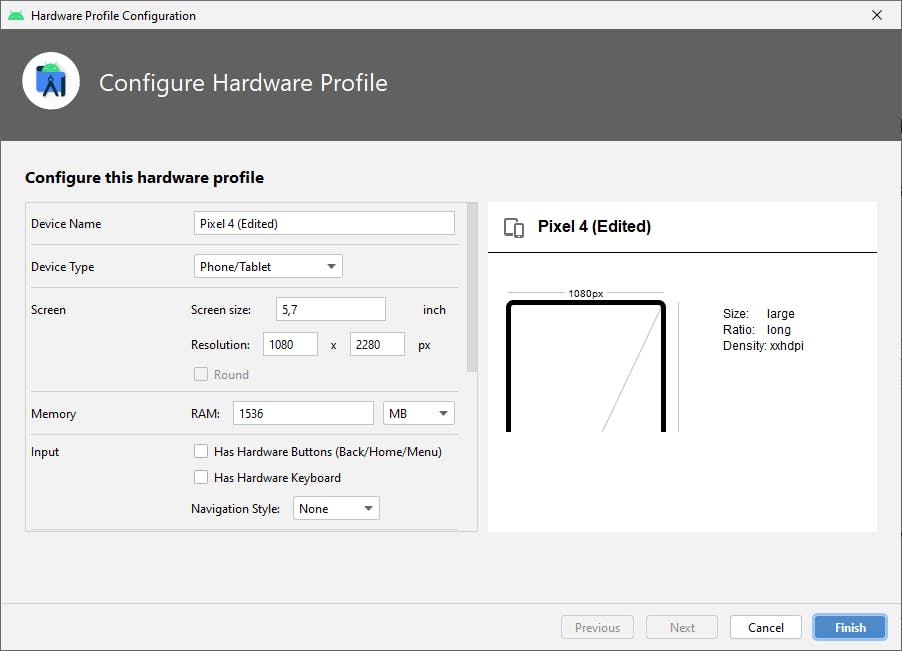This screenshot has width=902, height=651.
Task: Click the Finish button
Action: tap(850, 627)
